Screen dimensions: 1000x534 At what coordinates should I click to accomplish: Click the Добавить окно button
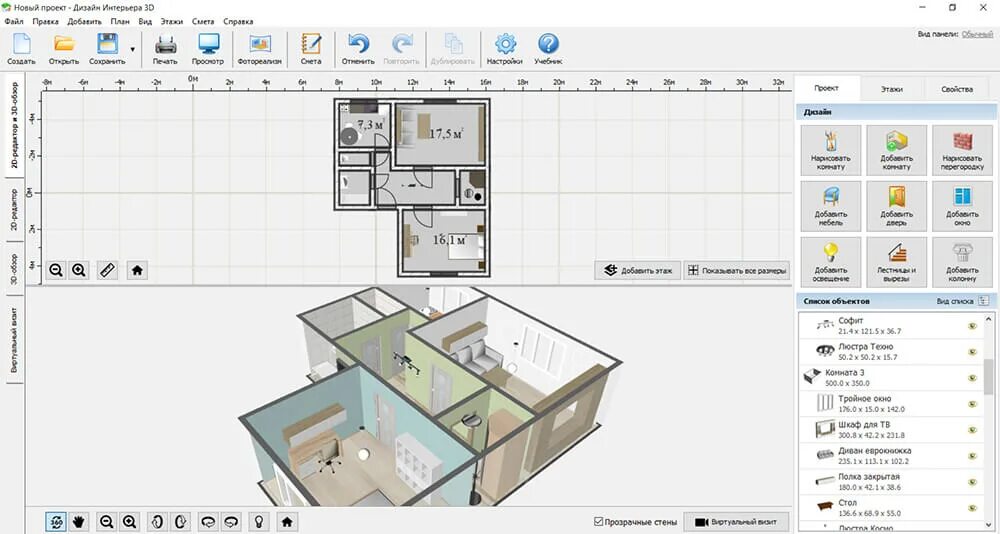[x=962, y=206]
